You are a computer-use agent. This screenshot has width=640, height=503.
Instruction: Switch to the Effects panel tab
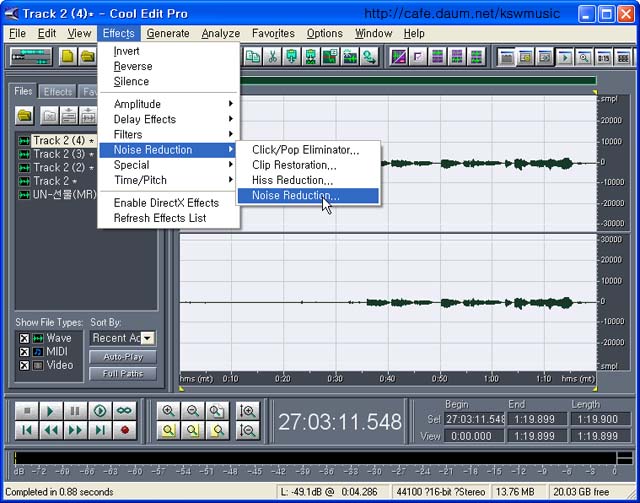(x=58, y=92)
